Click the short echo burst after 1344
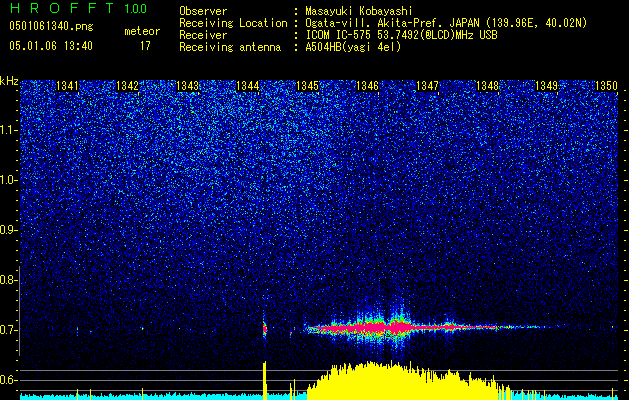The width and height of the screenshot is (629, 400). [x=265, y=329]
